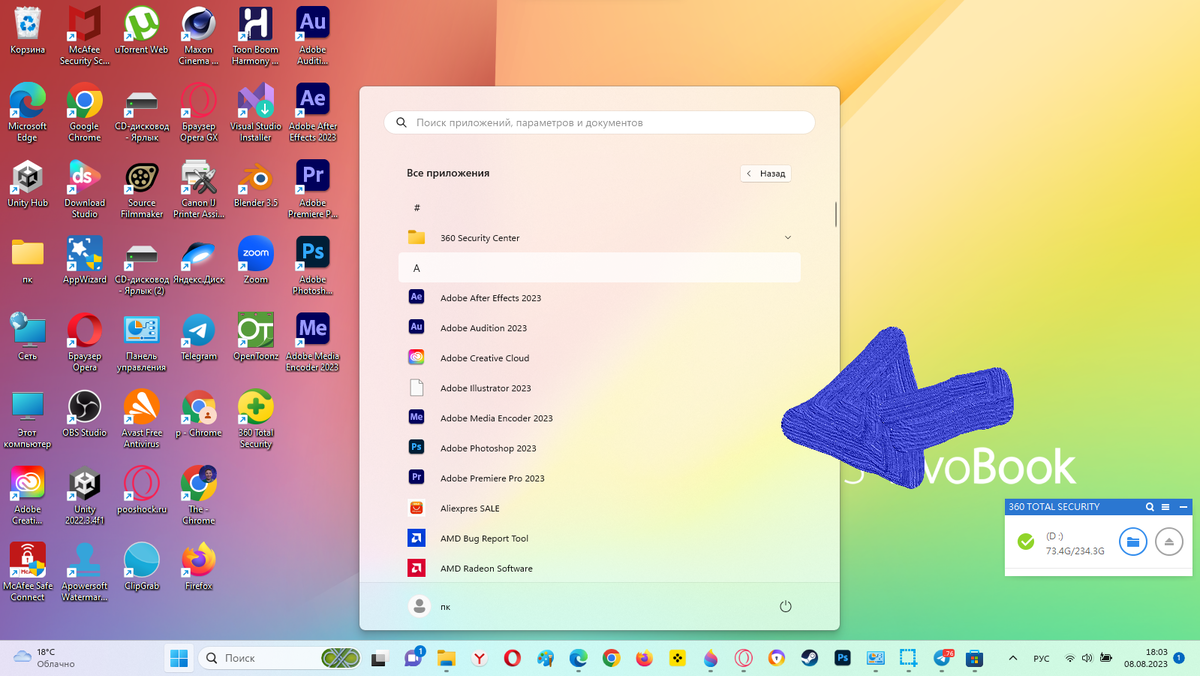Open the 360 Total Security widget menu icon

click(x=1166, y=507)
